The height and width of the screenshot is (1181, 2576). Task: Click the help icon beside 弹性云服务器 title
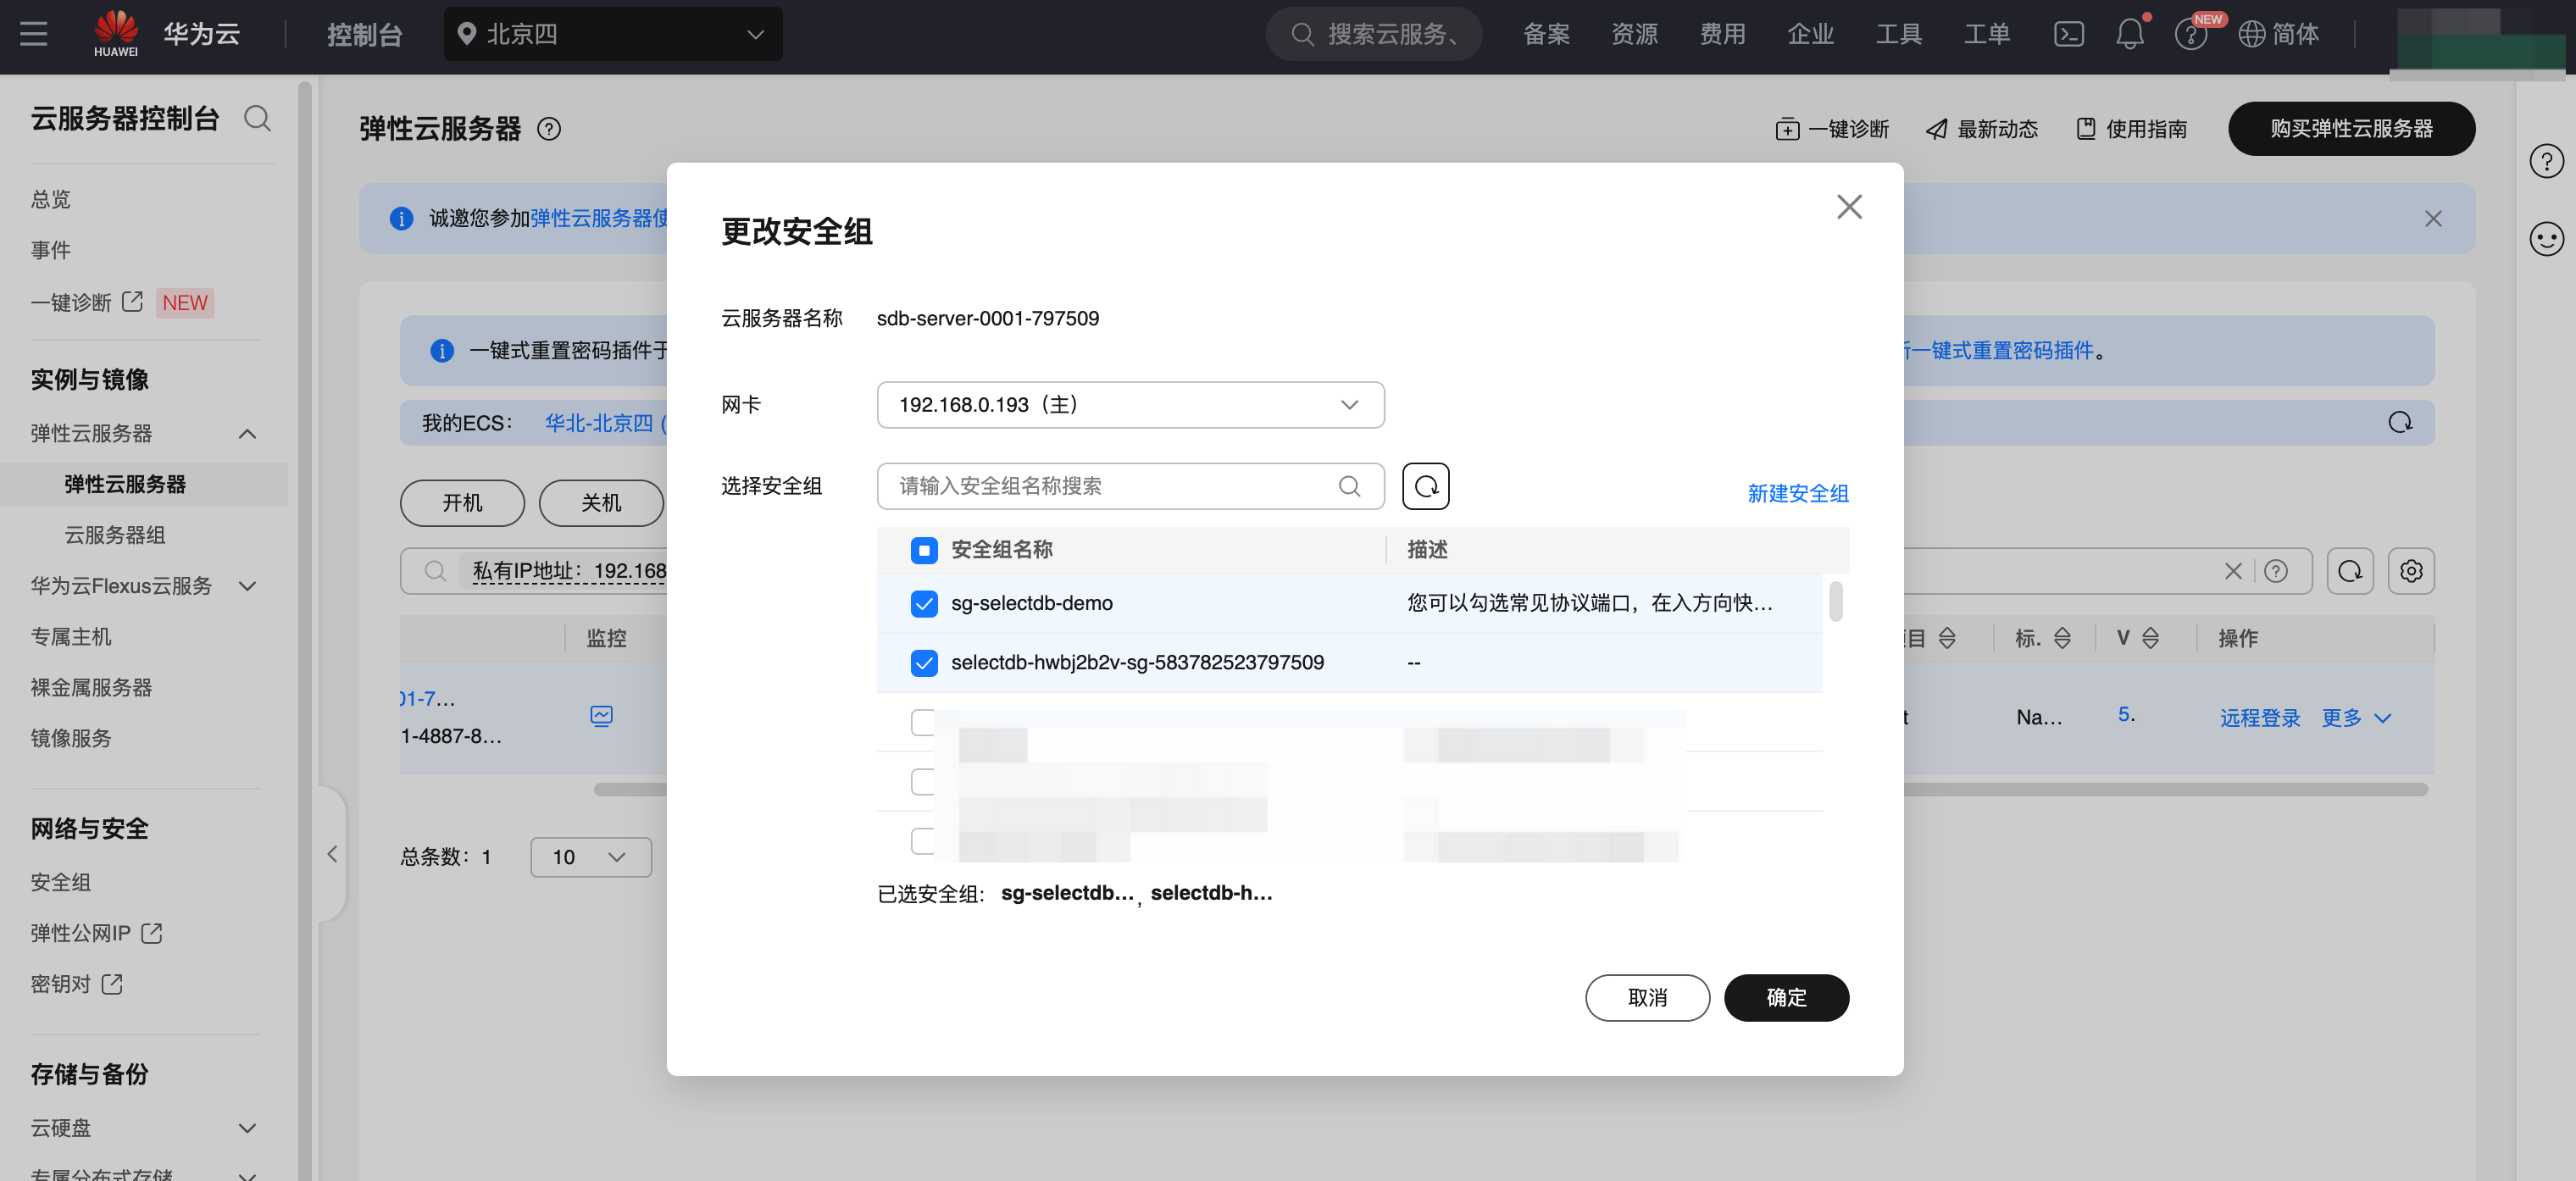coord(549,129)
